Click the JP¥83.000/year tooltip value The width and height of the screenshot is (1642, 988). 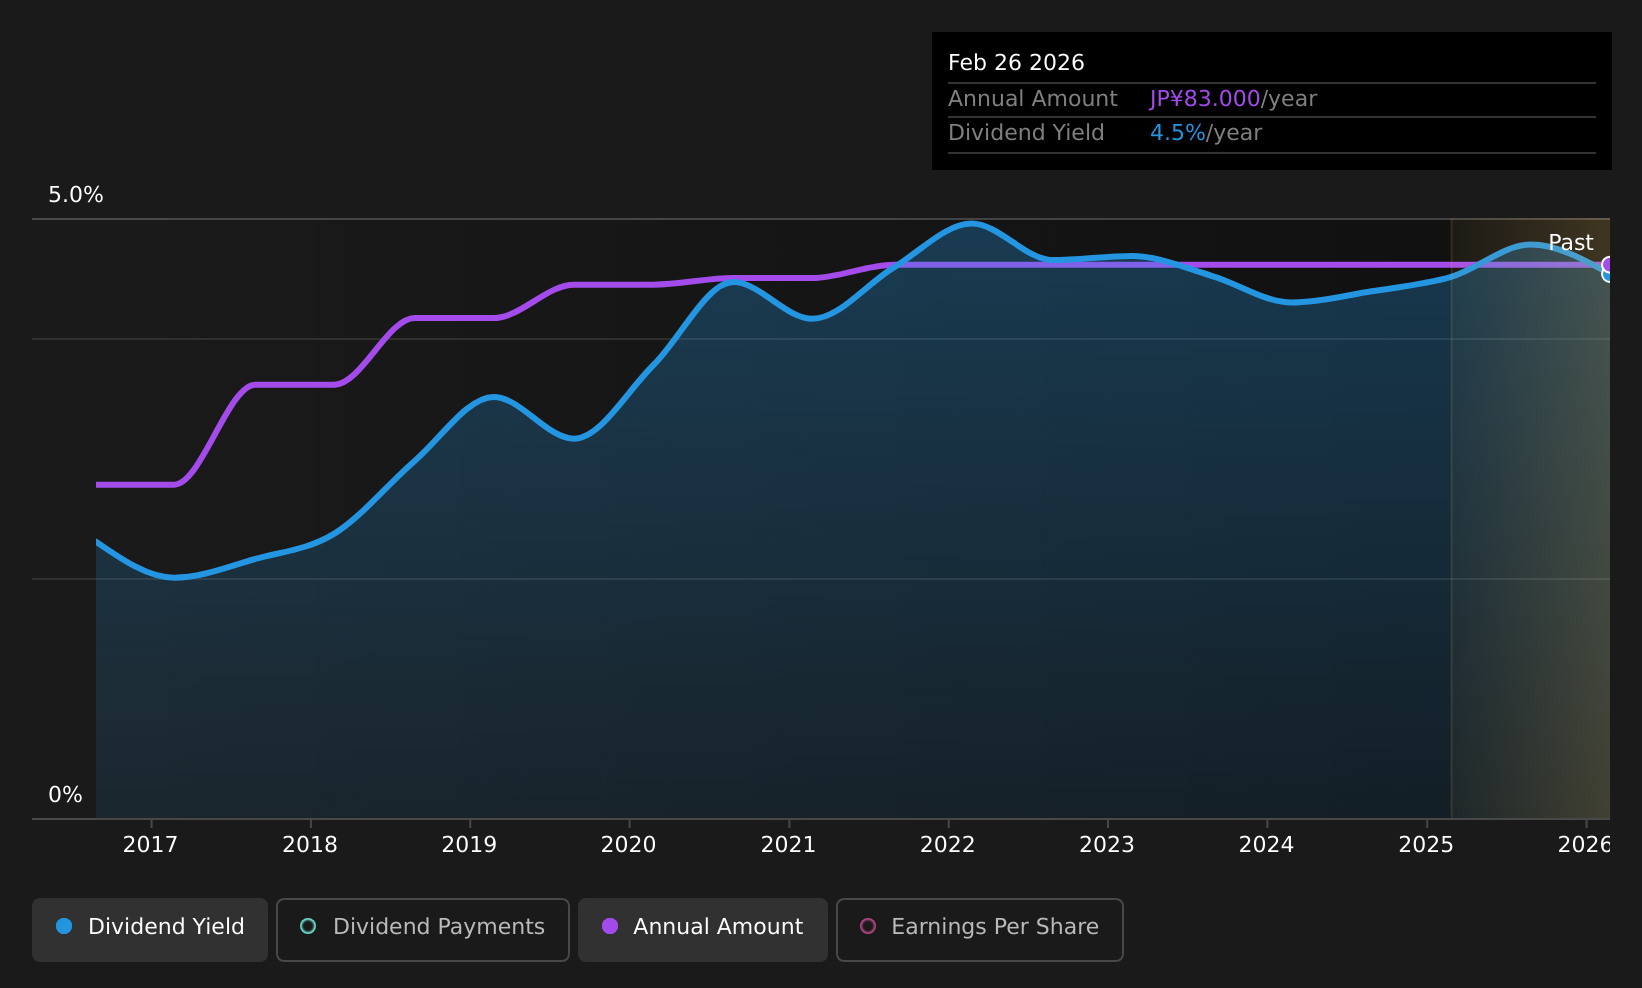point(1233,99)
